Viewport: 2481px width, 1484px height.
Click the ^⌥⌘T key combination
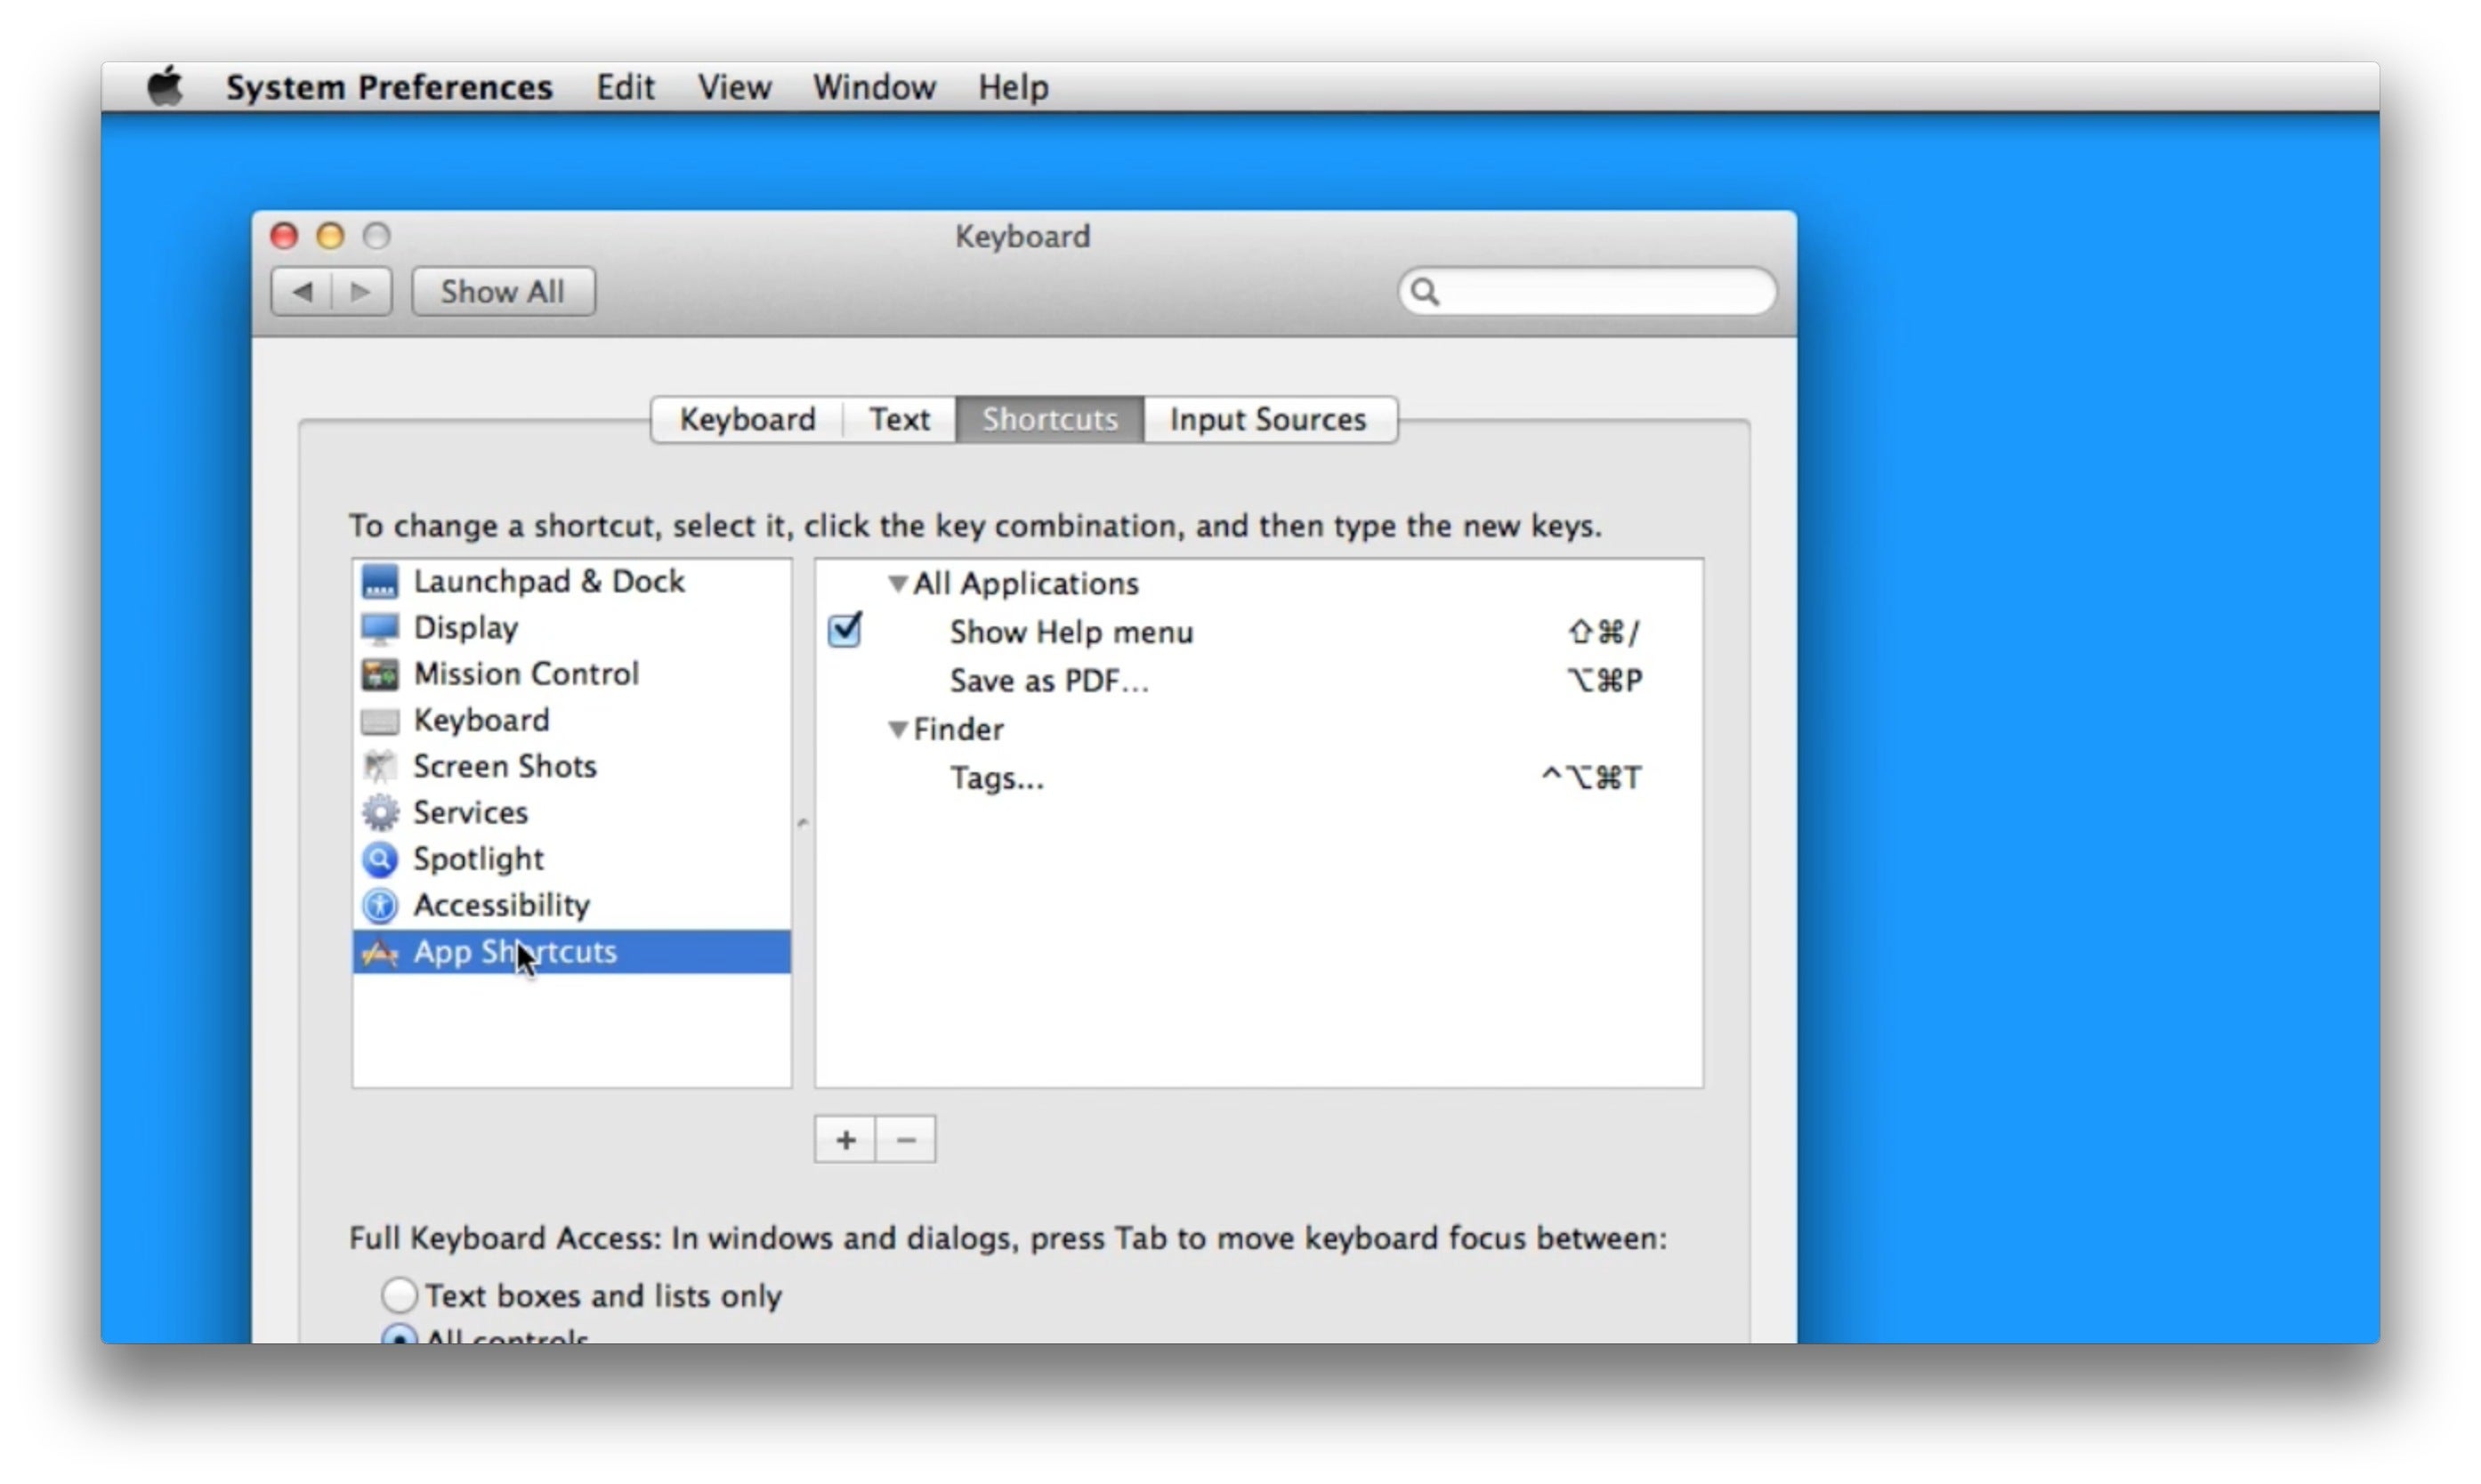click(1591, 778)
